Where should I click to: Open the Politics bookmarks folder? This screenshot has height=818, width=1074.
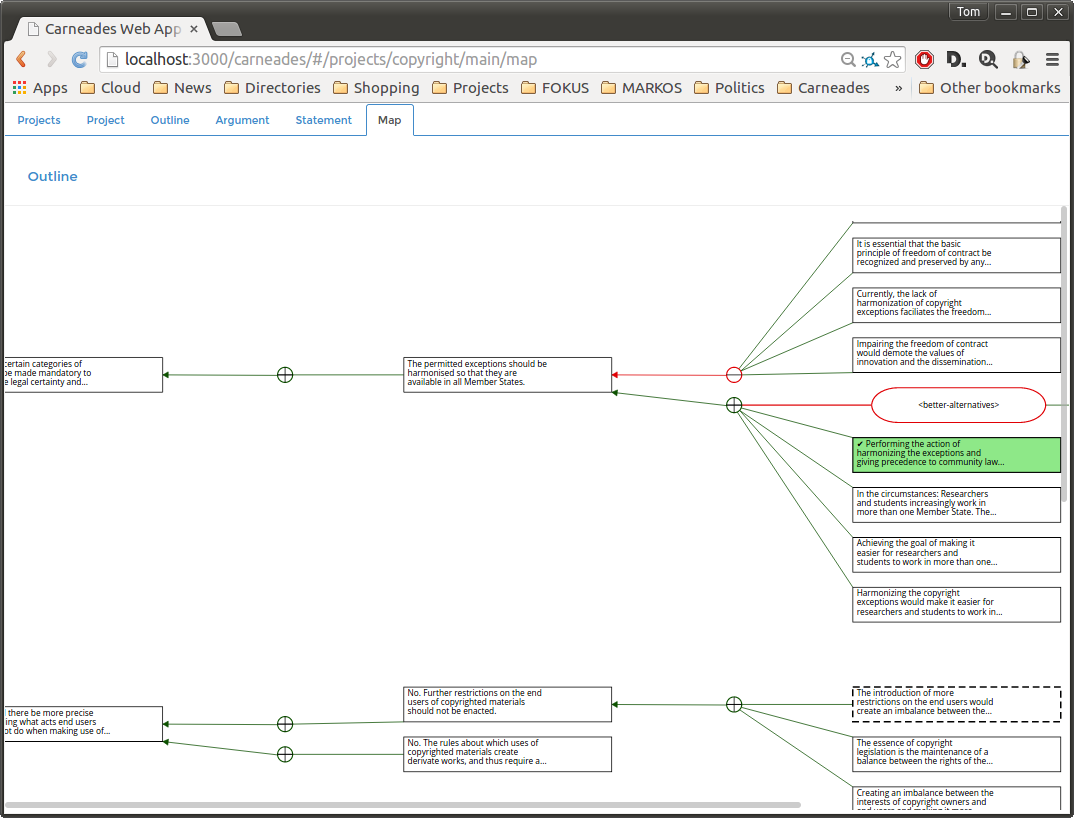[x=729, y=88]
